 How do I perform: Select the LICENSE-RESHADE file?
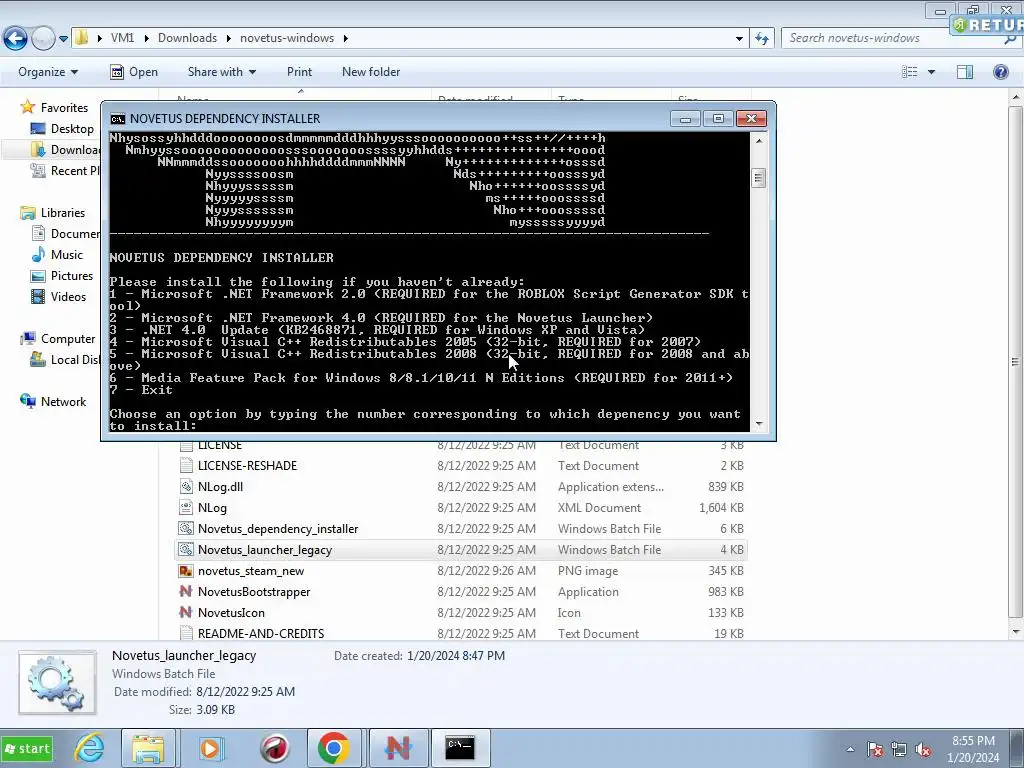247,466
